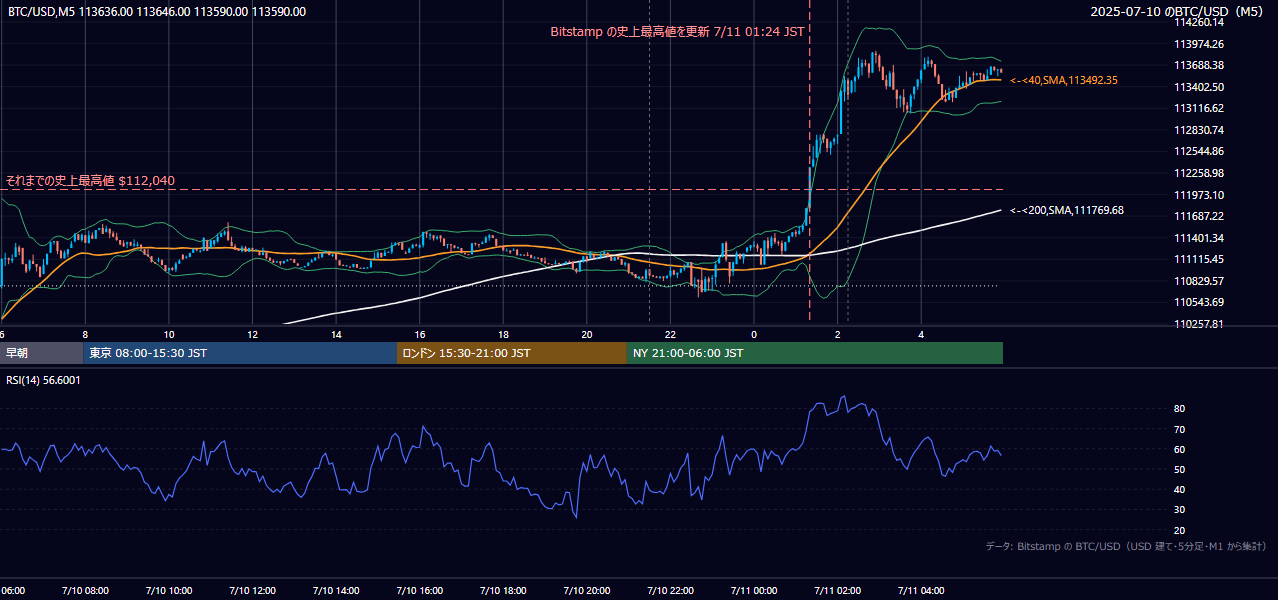
Task: Click the BTC/USD,M5 OHLC header text
Action: coord(157,12)
